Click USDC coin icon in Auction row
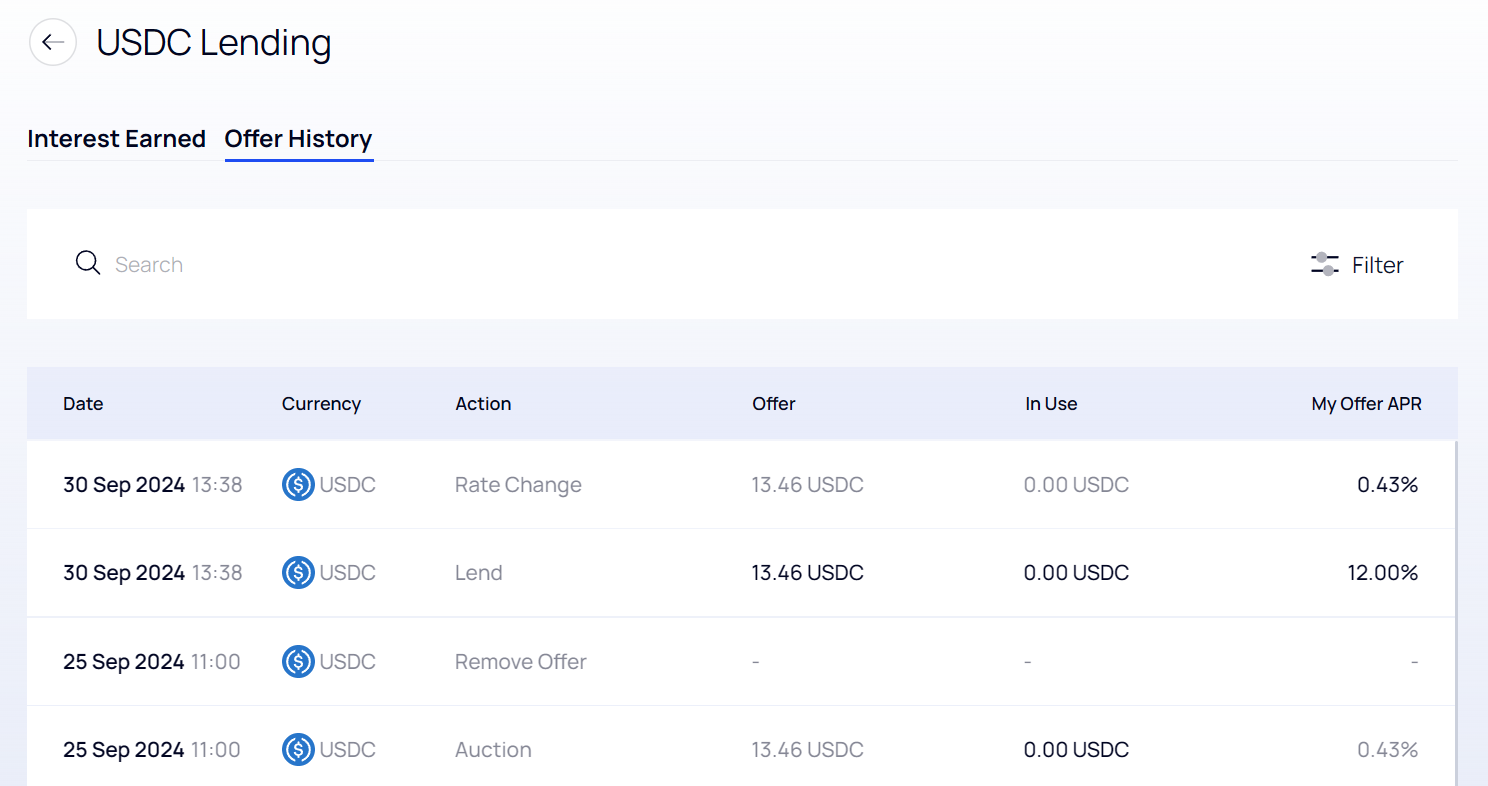Viewport: 1488px width, 786px height. 298,750
